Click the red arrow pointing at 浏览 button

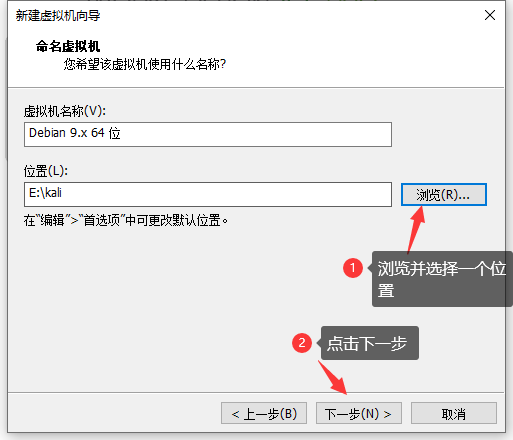[x=416, y=229]
